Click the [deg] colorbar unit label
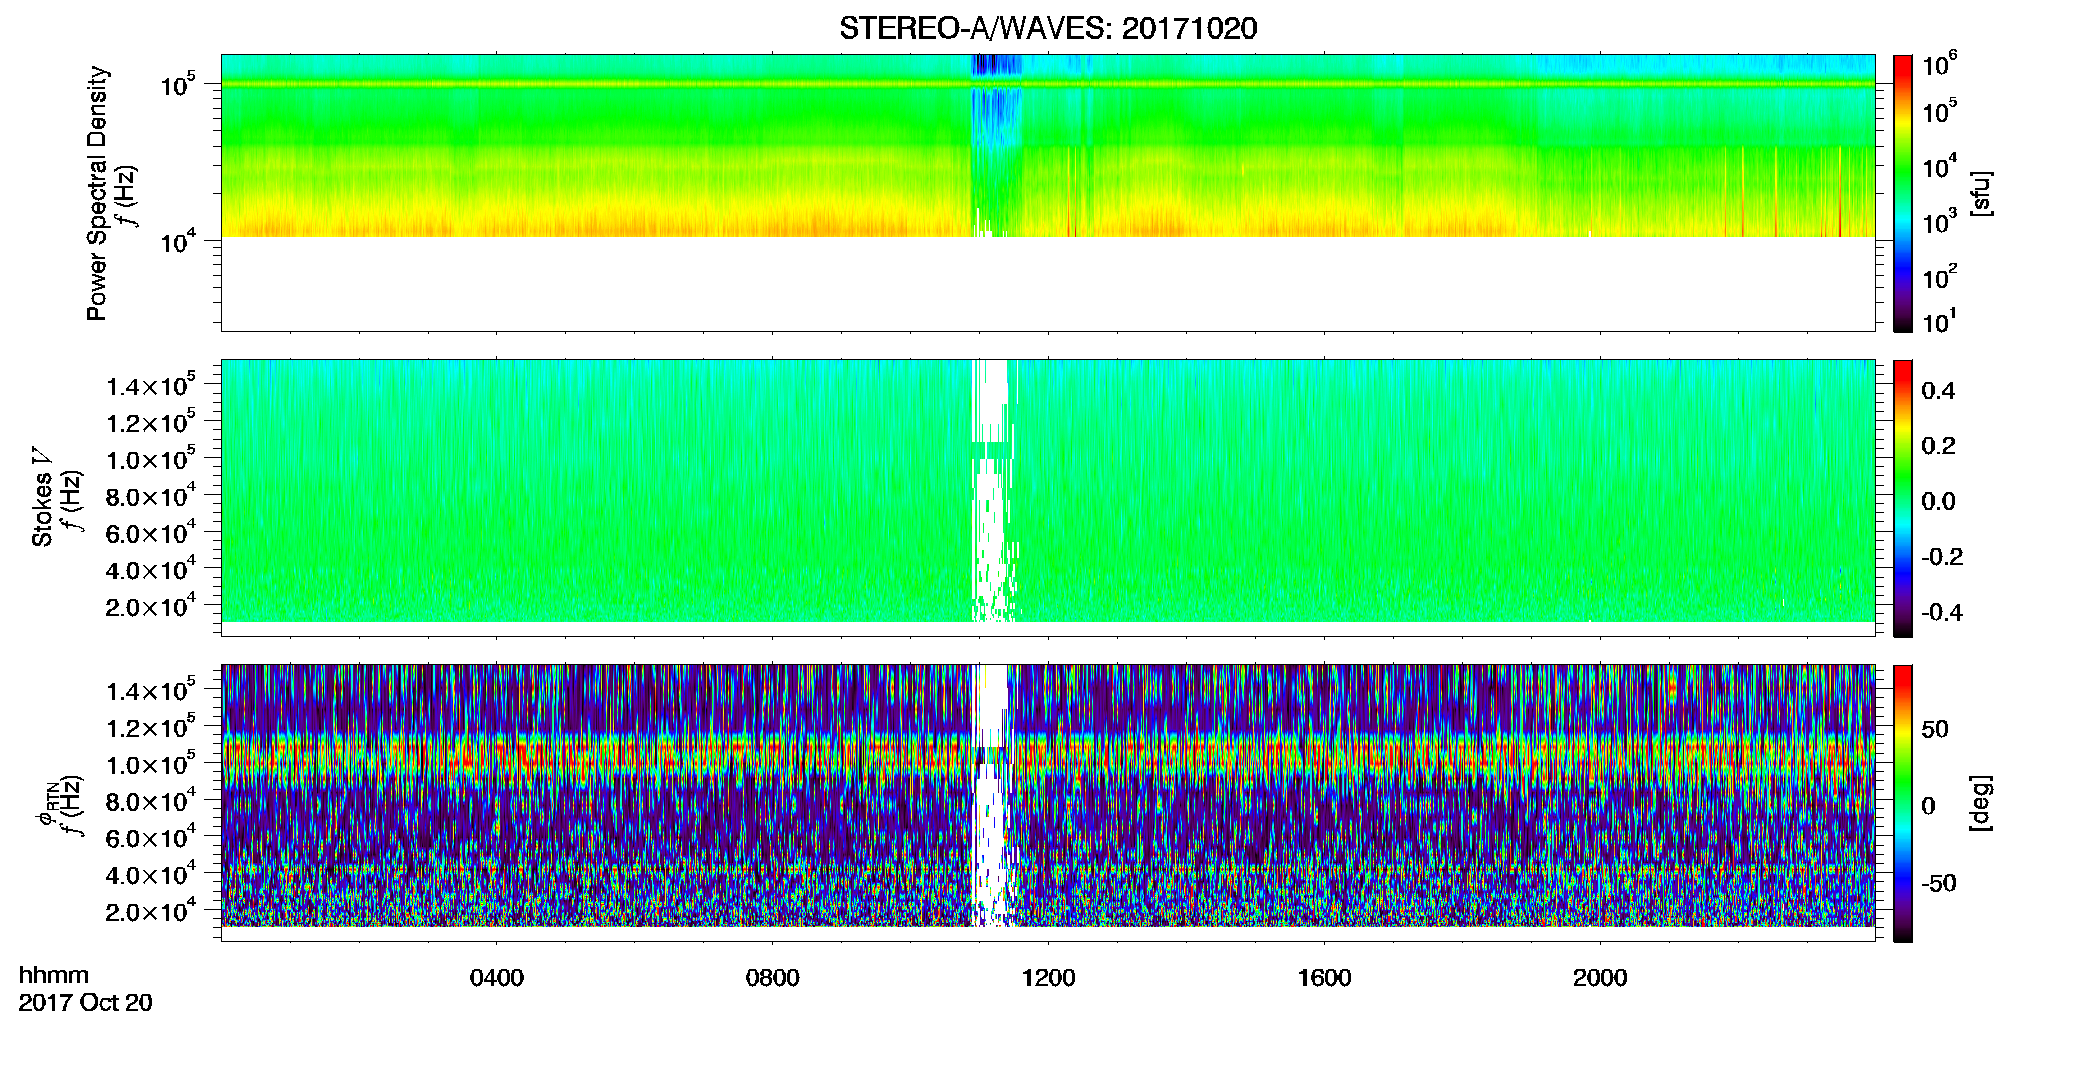The width and height of the screenshot is (2096, 1080). point(1981,803)
